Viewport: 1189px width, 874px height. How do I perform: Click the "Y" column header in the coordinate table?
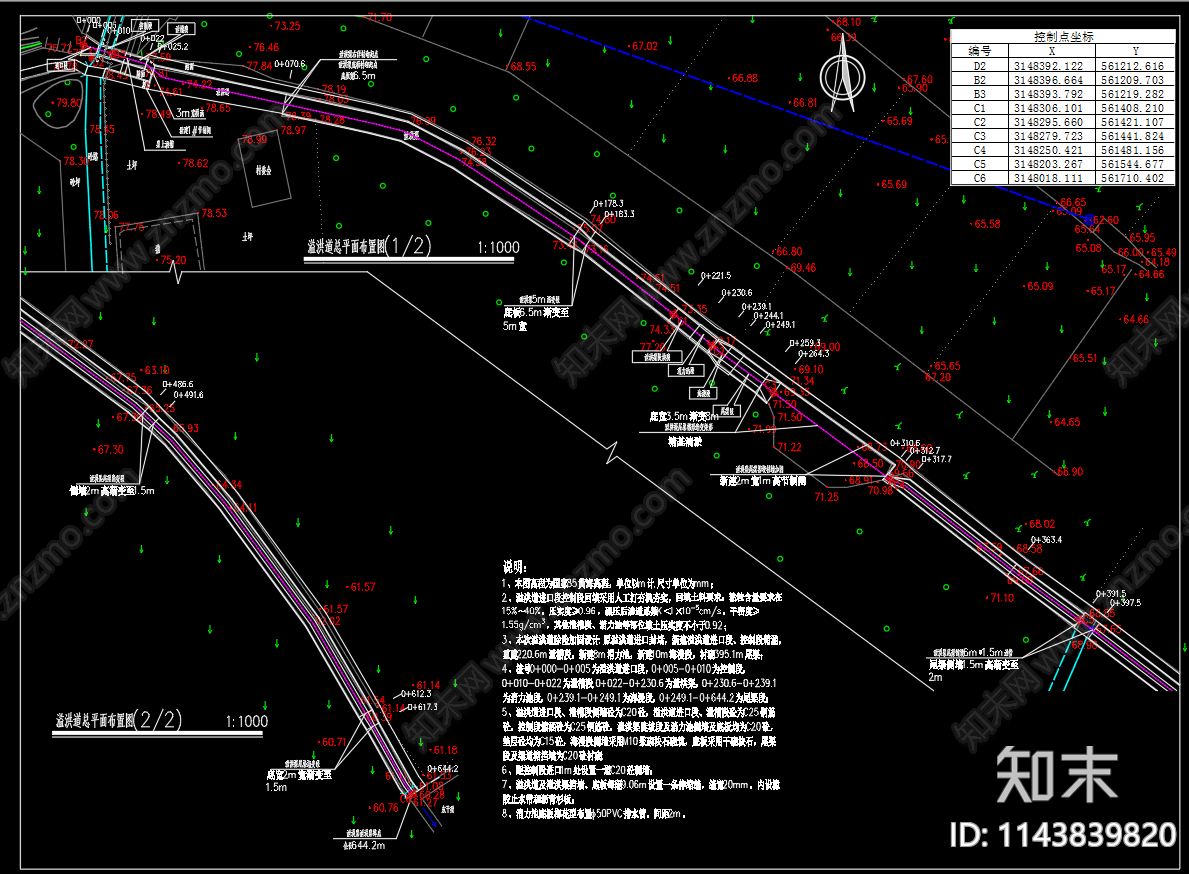coord(1135,51)
